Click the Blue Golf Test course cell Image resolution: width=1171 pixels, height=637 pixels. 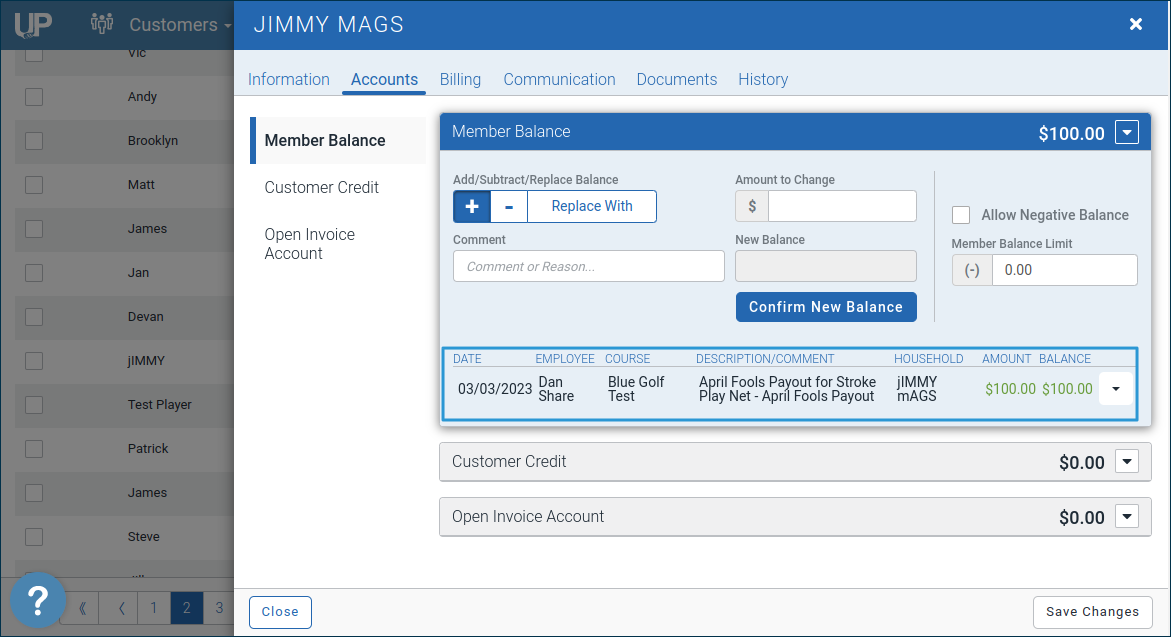tap(636, 389)
